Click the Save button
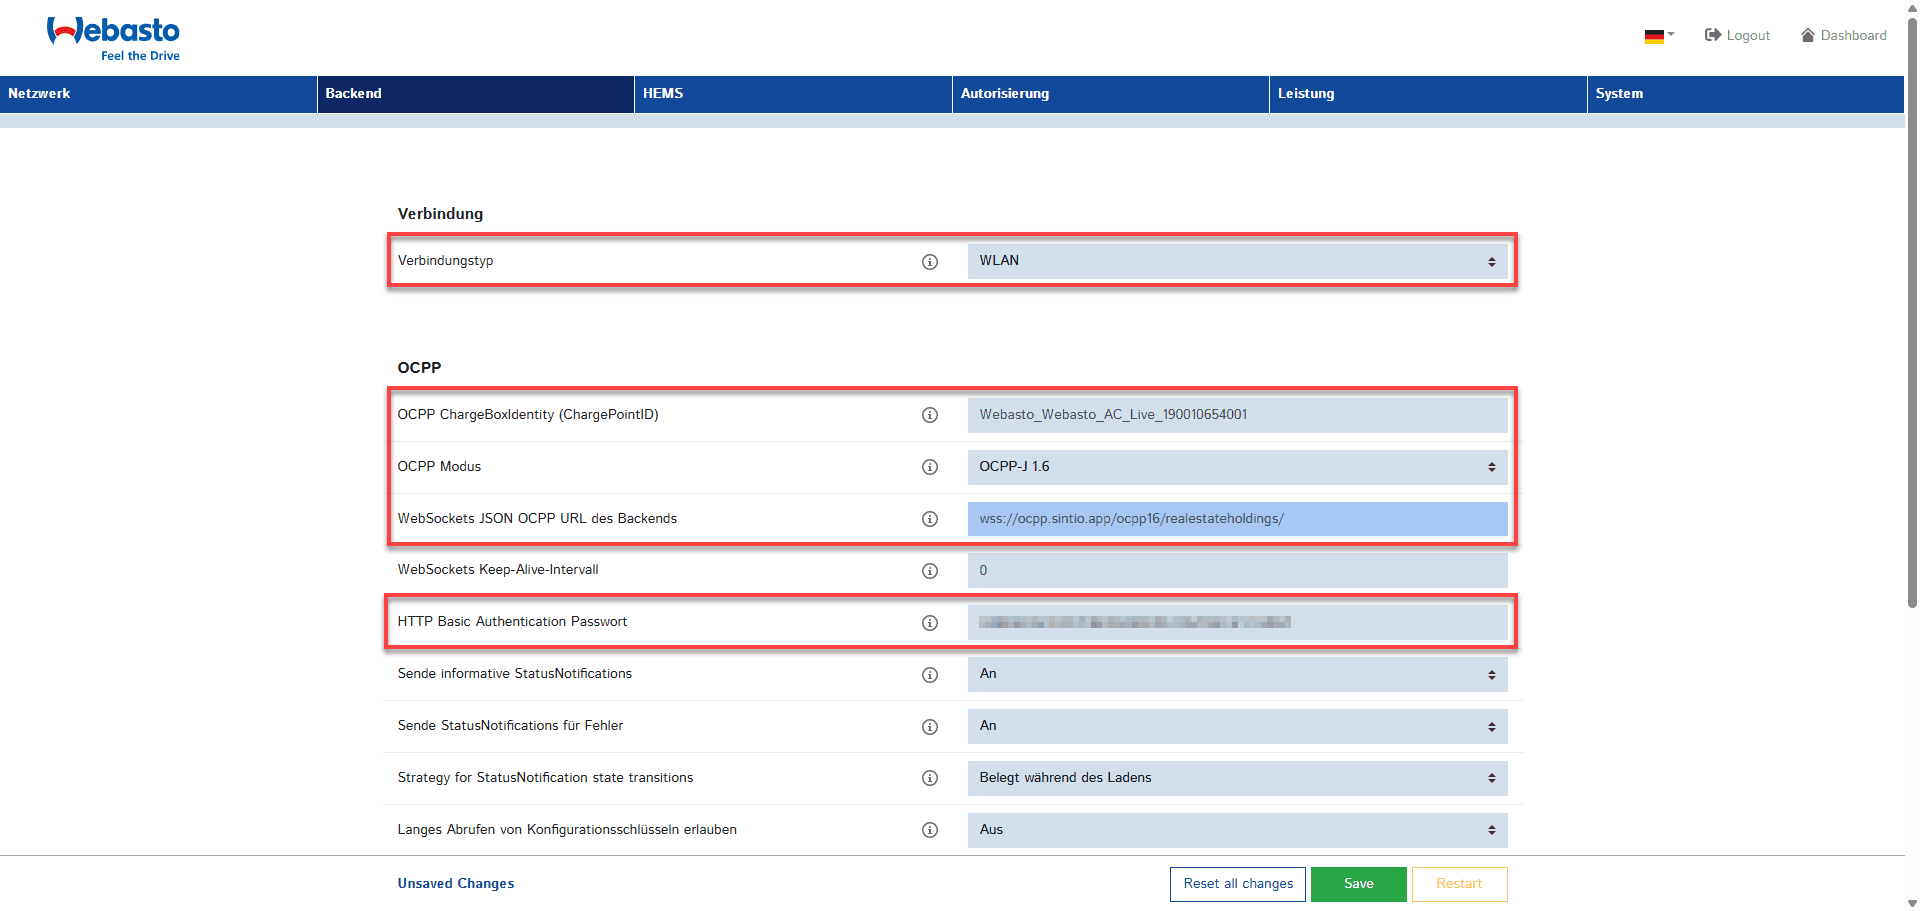Screen dimensions: 1920x911 (1359, 884)
